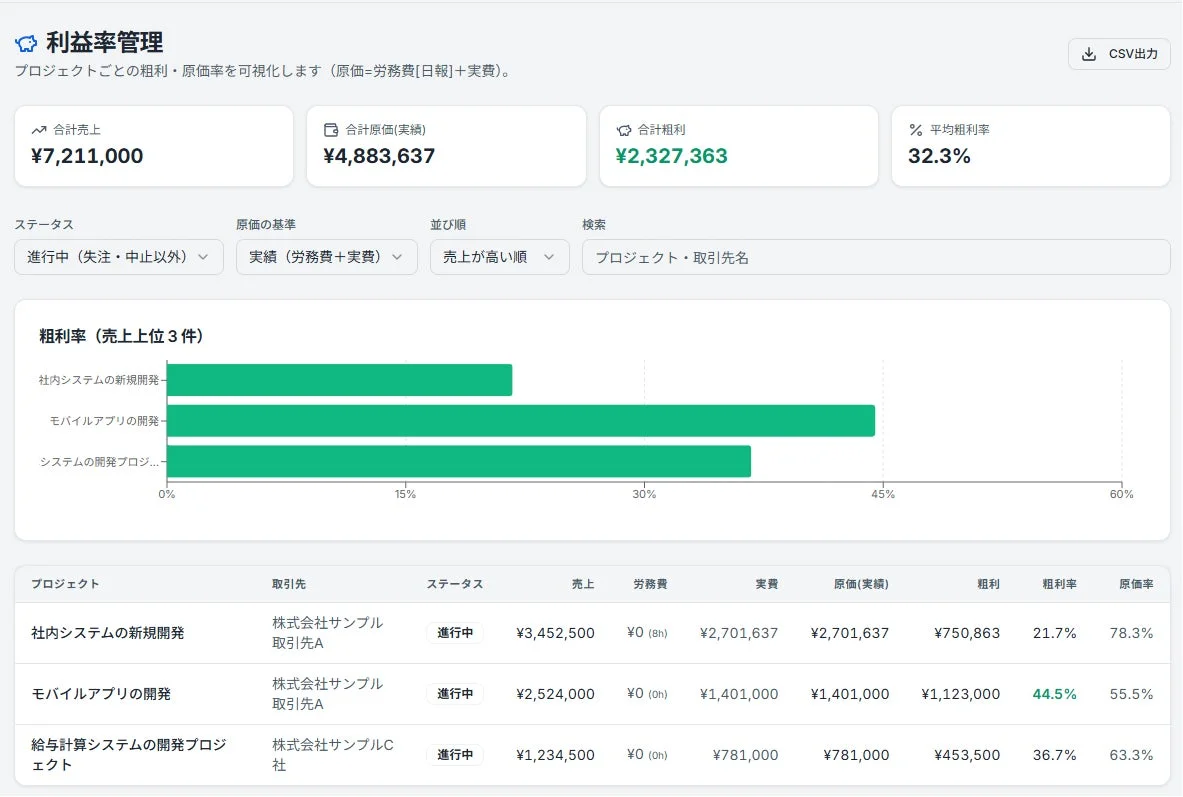Click the ¥1,234,500 sales value

[555, 755]
